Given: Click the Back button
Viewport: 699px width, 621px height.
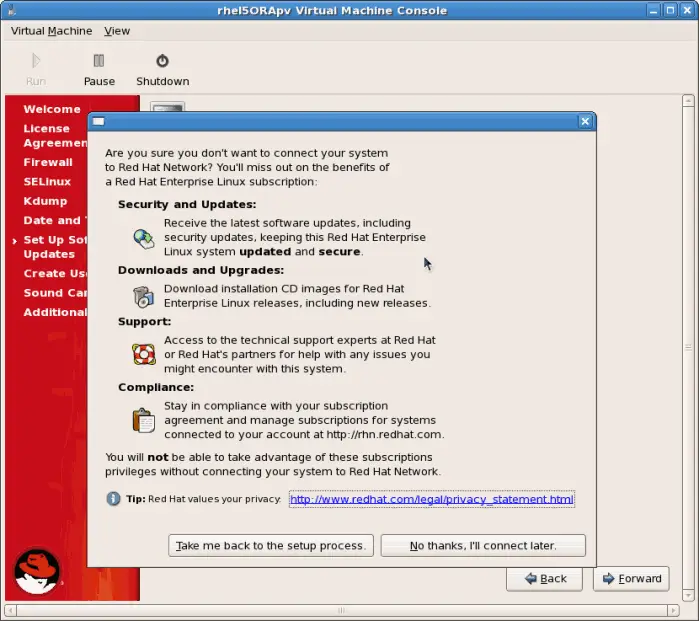Looking at the screenshot, I should [544, 578].
